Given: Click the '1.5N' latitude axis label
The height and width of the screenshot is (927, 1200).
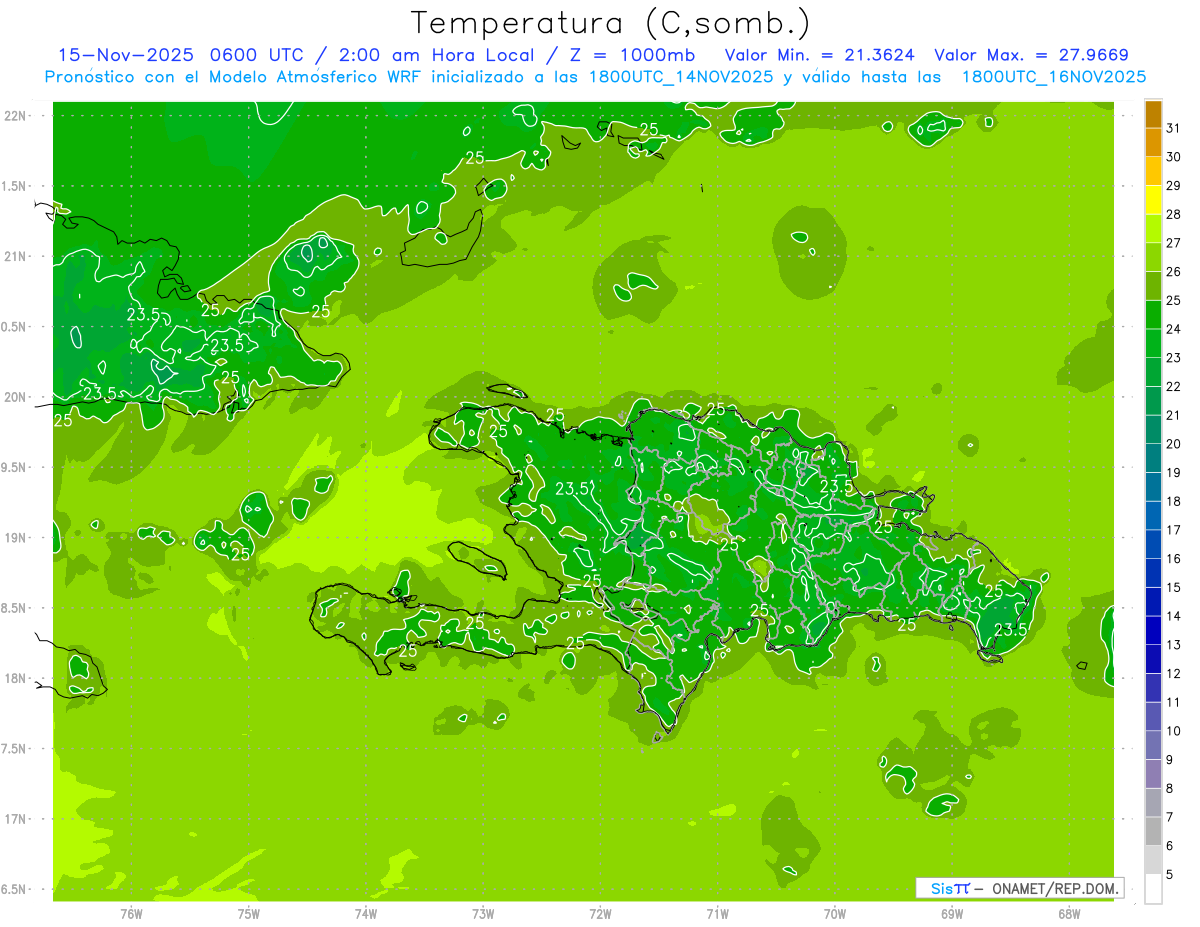Looking at the screenshot, I should pyautogui.click(x=14, y=186).
